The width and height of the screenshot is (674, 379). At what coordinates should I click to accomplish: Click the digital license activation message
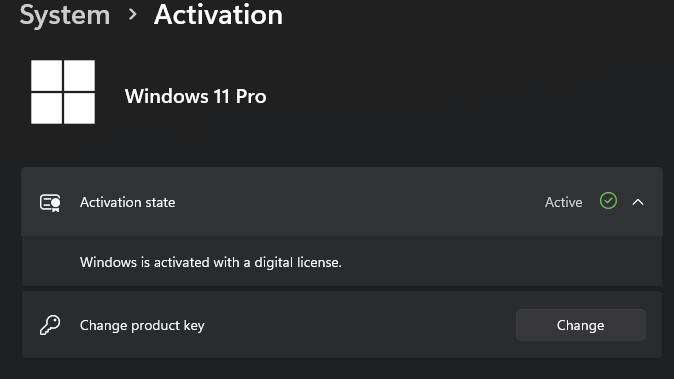pyautogui.click(x=211, y=262)
